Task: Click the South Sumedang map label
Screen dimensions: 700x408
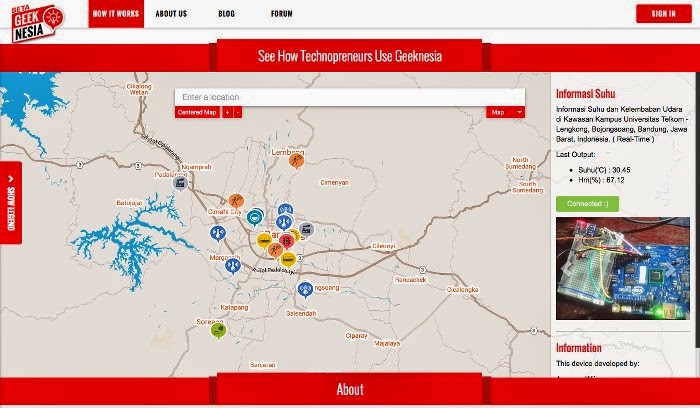Action: (x=527, y=187)
